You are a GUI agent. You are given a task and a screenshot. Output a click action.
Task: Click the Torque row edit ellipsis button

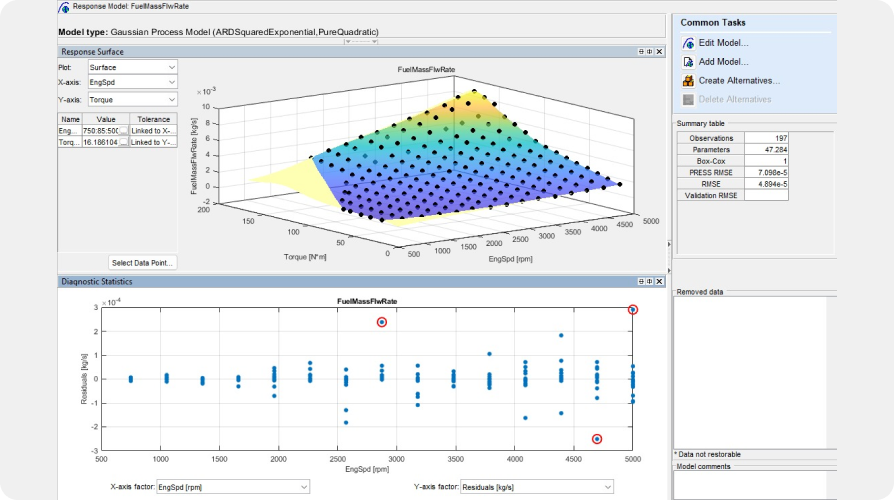123,143
